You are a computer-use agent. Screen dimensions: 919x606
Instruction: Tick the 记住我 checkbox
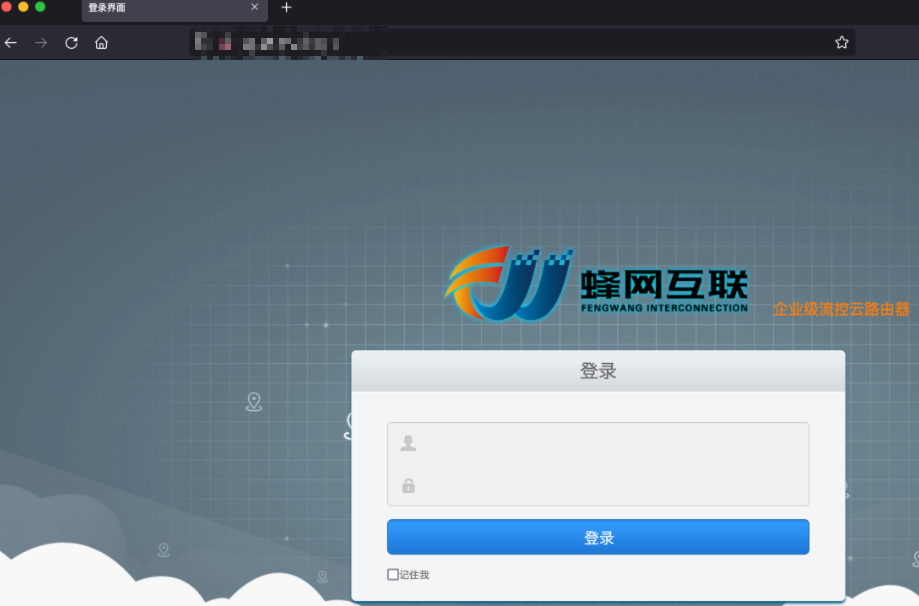(393, 574)
